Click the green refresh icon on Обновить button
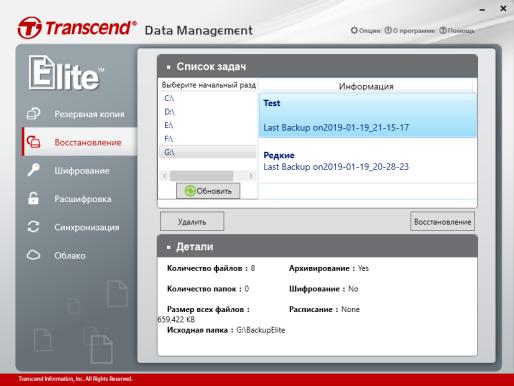Viewport: 514px width, 386px height. [x=190, y=191]
